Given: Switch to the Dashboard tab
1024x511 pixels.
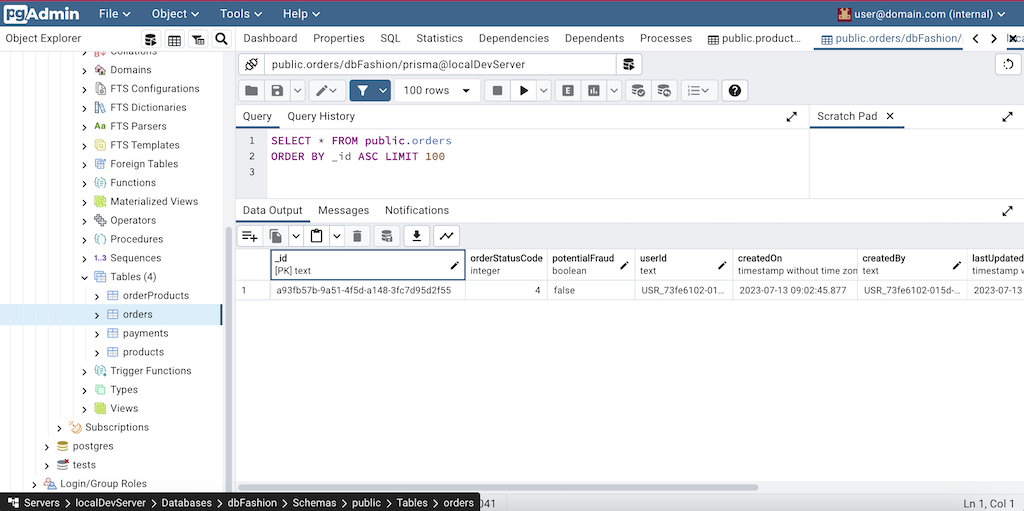Looking at the screenshot, I should coord(270,39).
